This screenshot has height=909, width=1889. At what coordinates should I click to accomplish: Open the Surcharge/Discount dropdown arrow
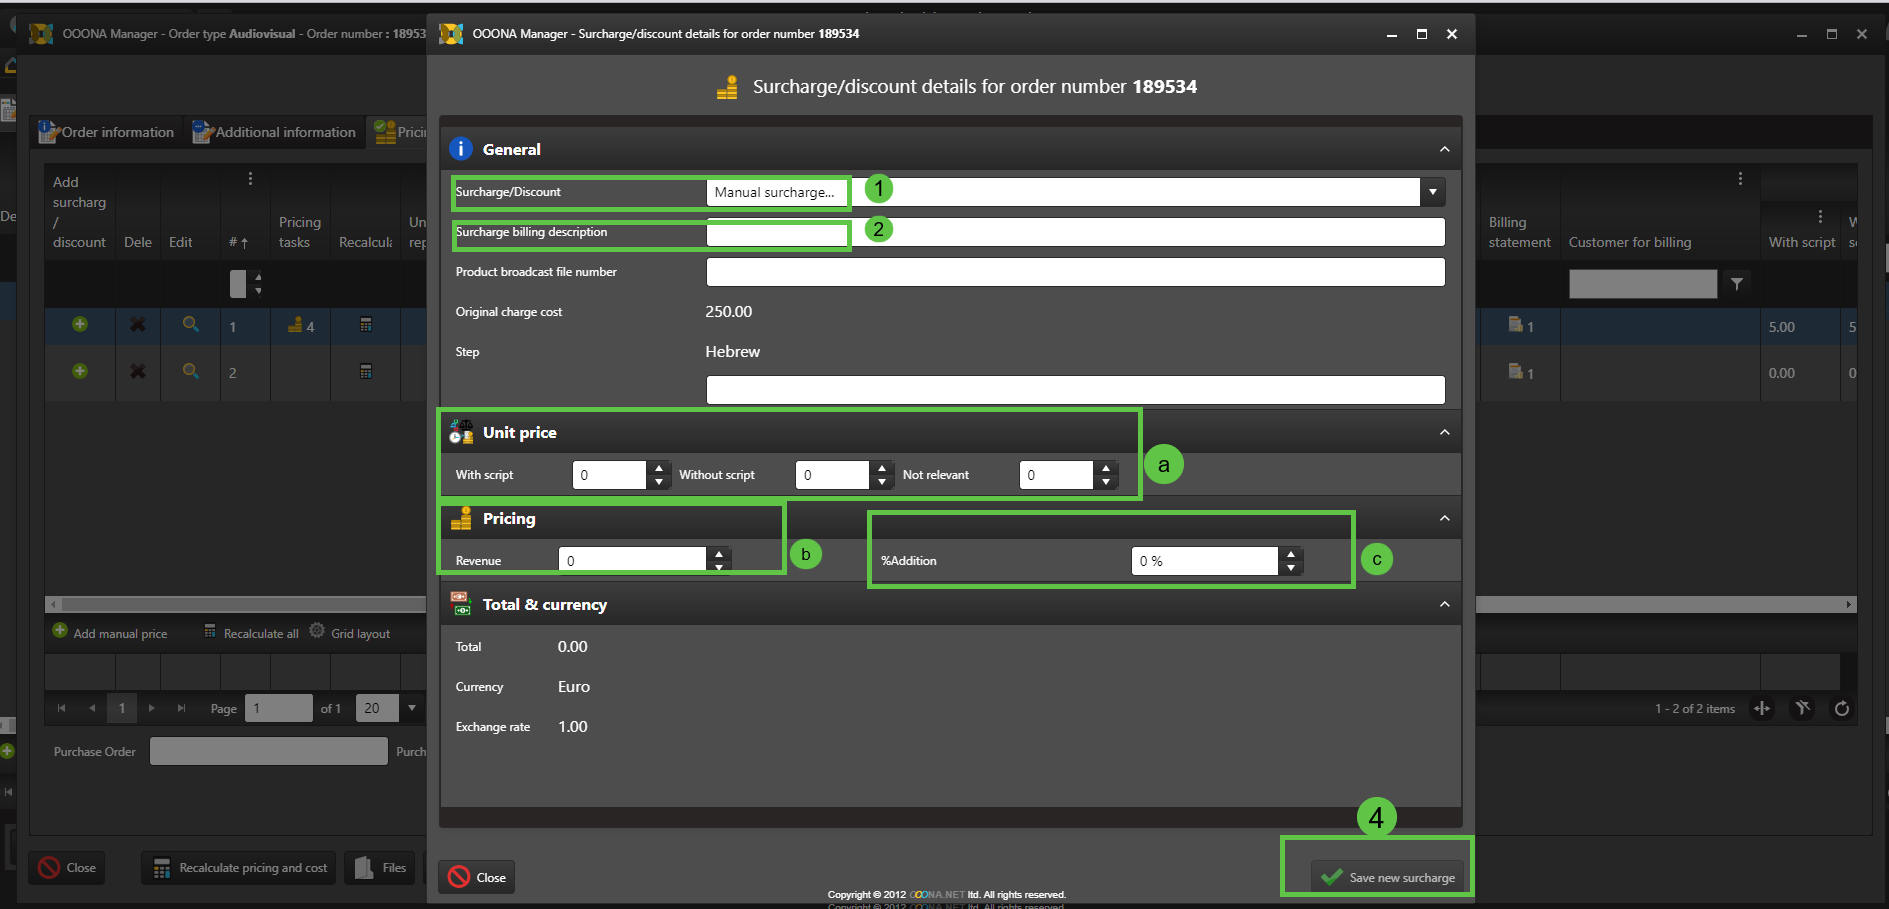click(x=1432, y=192)
